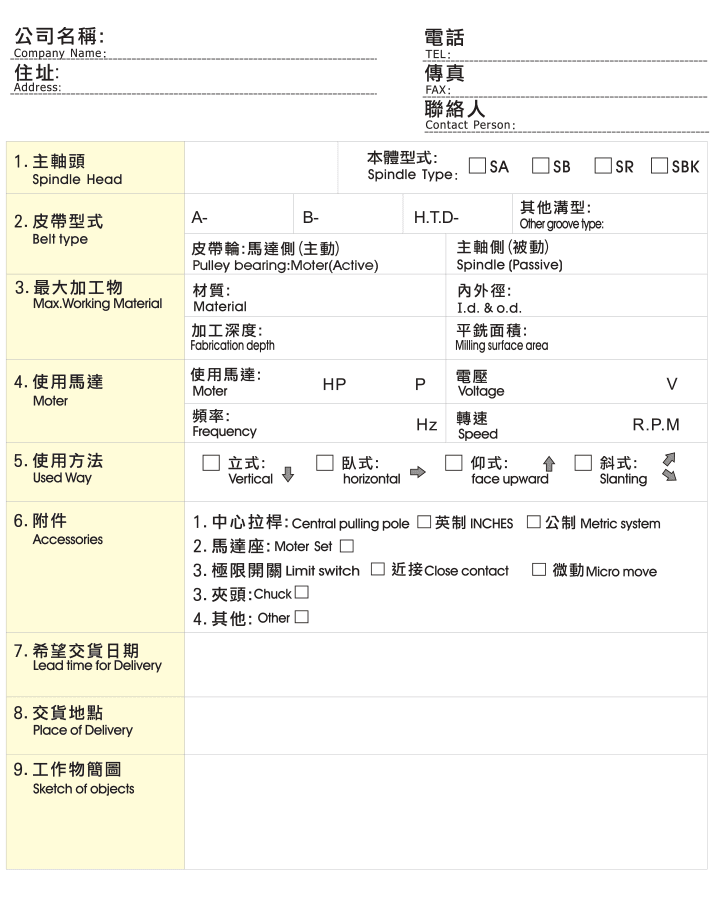
Task: Click the 'Central pulling pole' text
Action: (x=350, y=523)
